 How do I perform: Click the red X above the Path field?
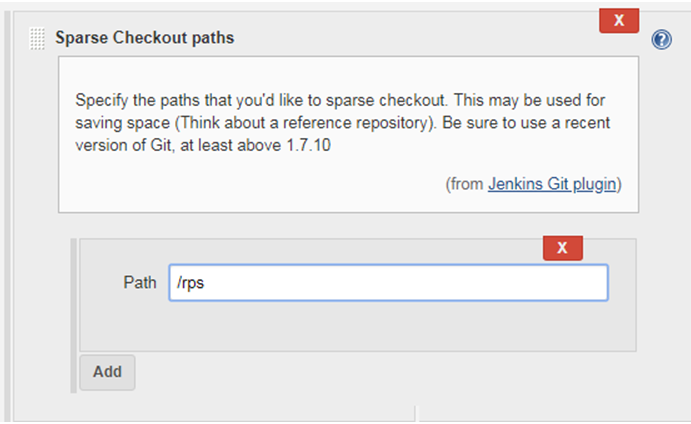[x=563, y=248]
